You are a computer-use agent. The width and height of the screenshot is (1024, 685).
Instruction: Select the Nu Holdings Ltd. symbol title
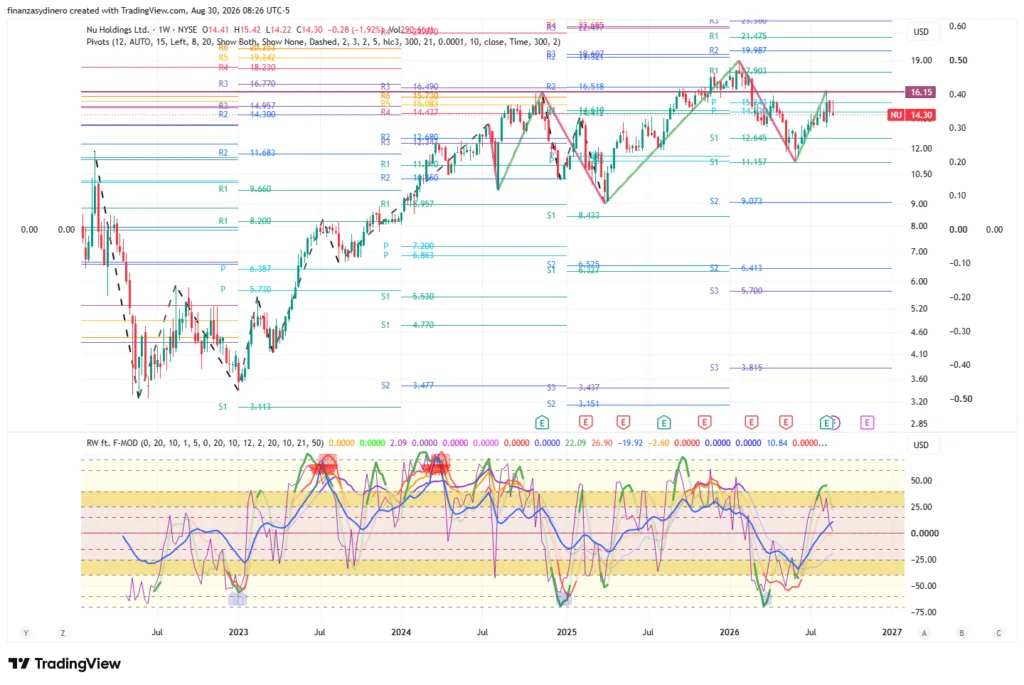pos(117,29)
